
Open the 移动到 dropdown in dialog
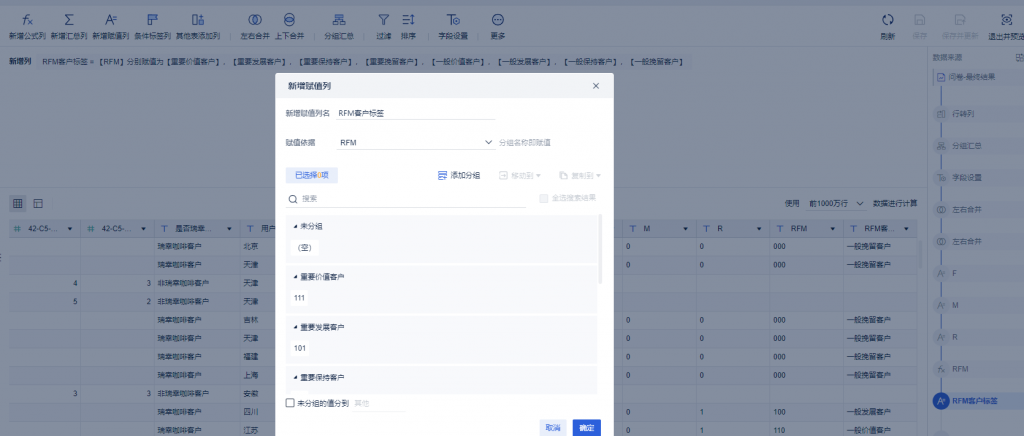(520, 176)
